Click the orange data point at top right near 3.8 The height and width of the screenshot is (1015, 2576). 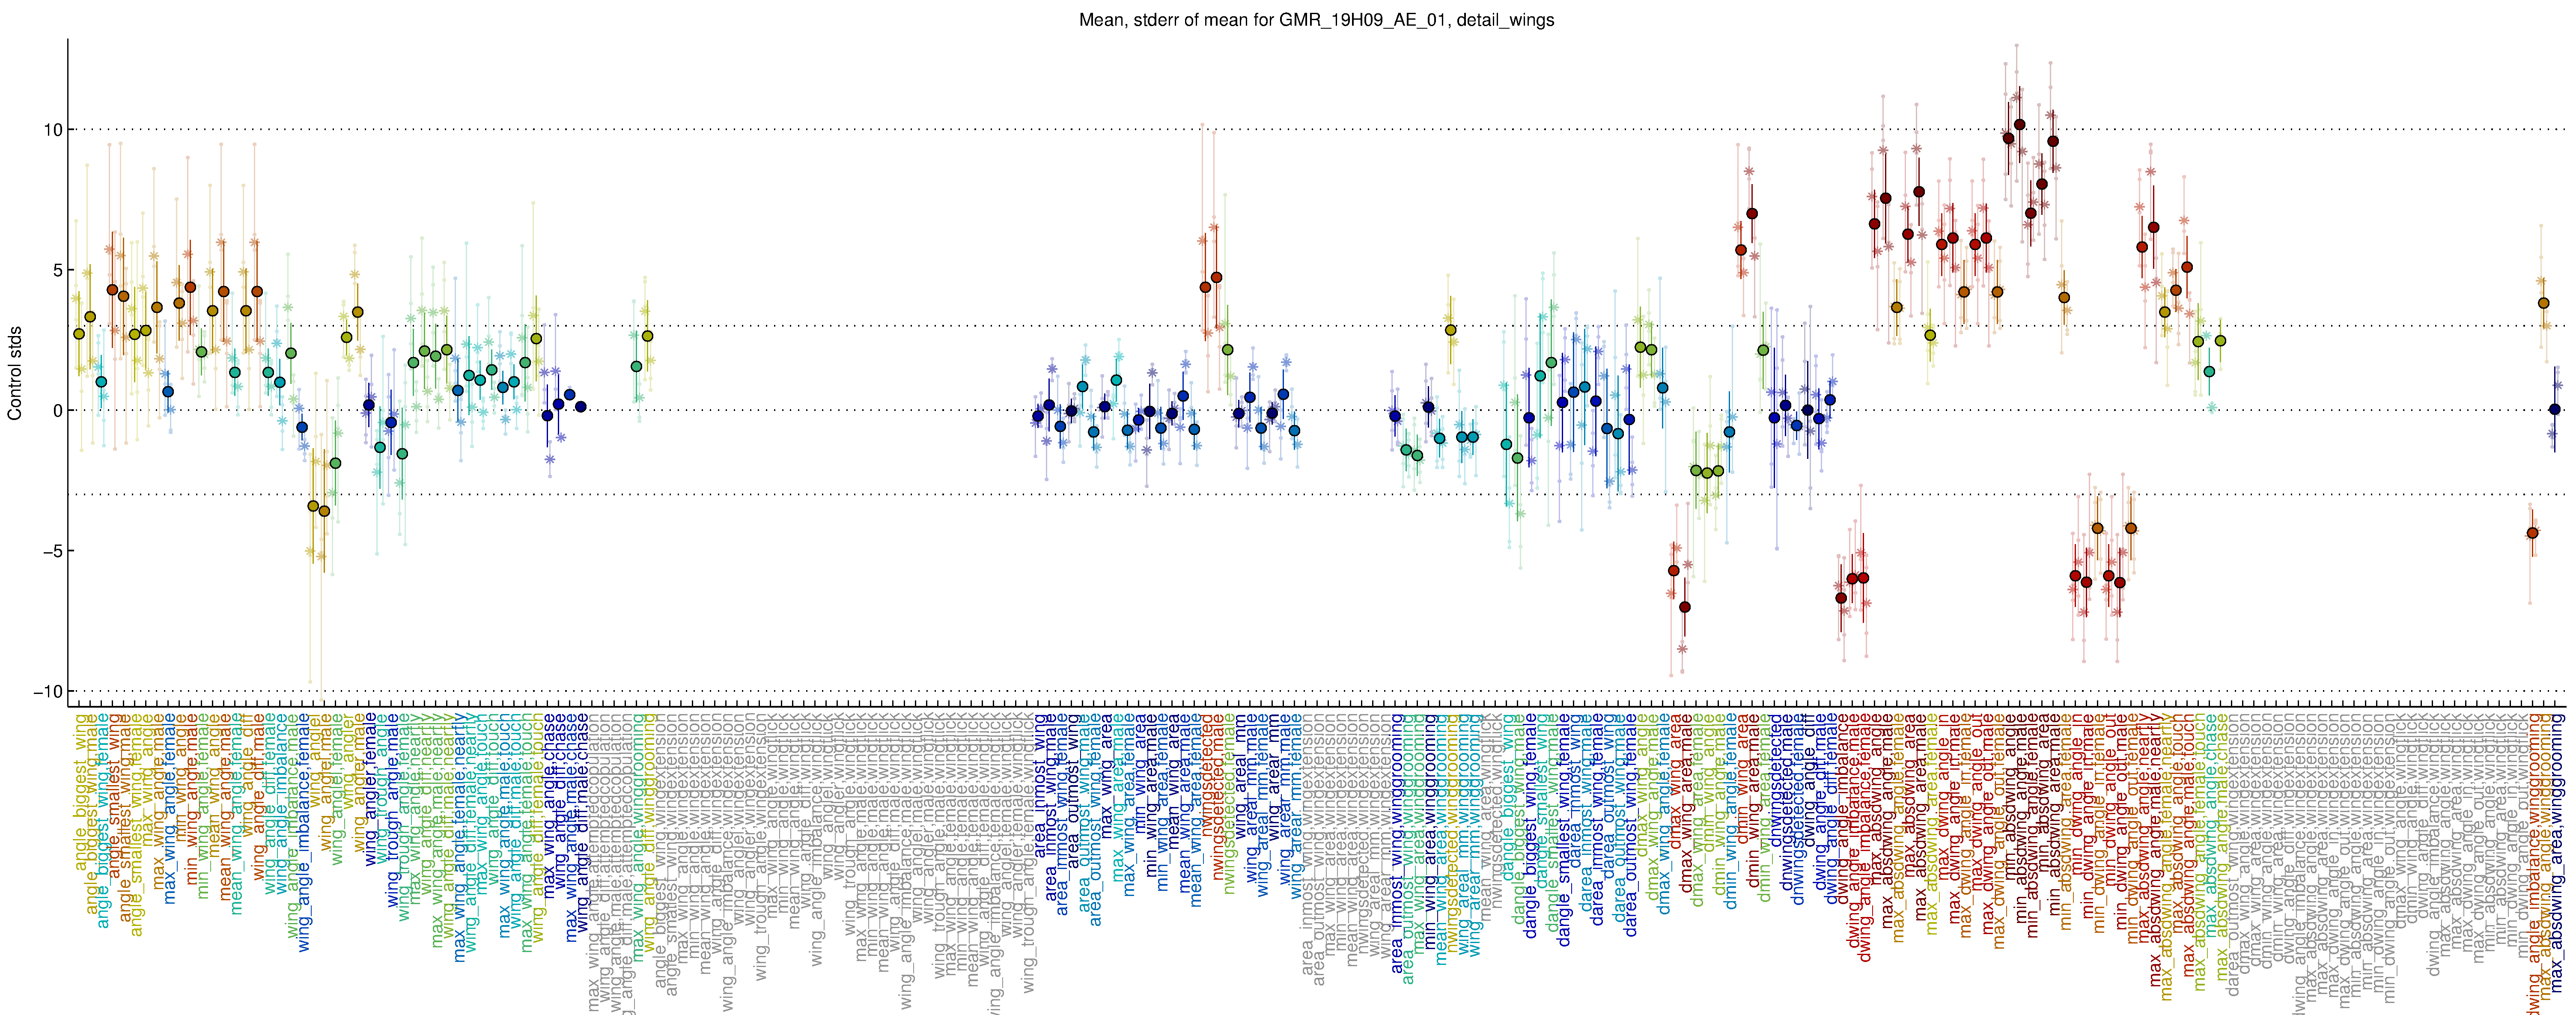click(2543, 303)
